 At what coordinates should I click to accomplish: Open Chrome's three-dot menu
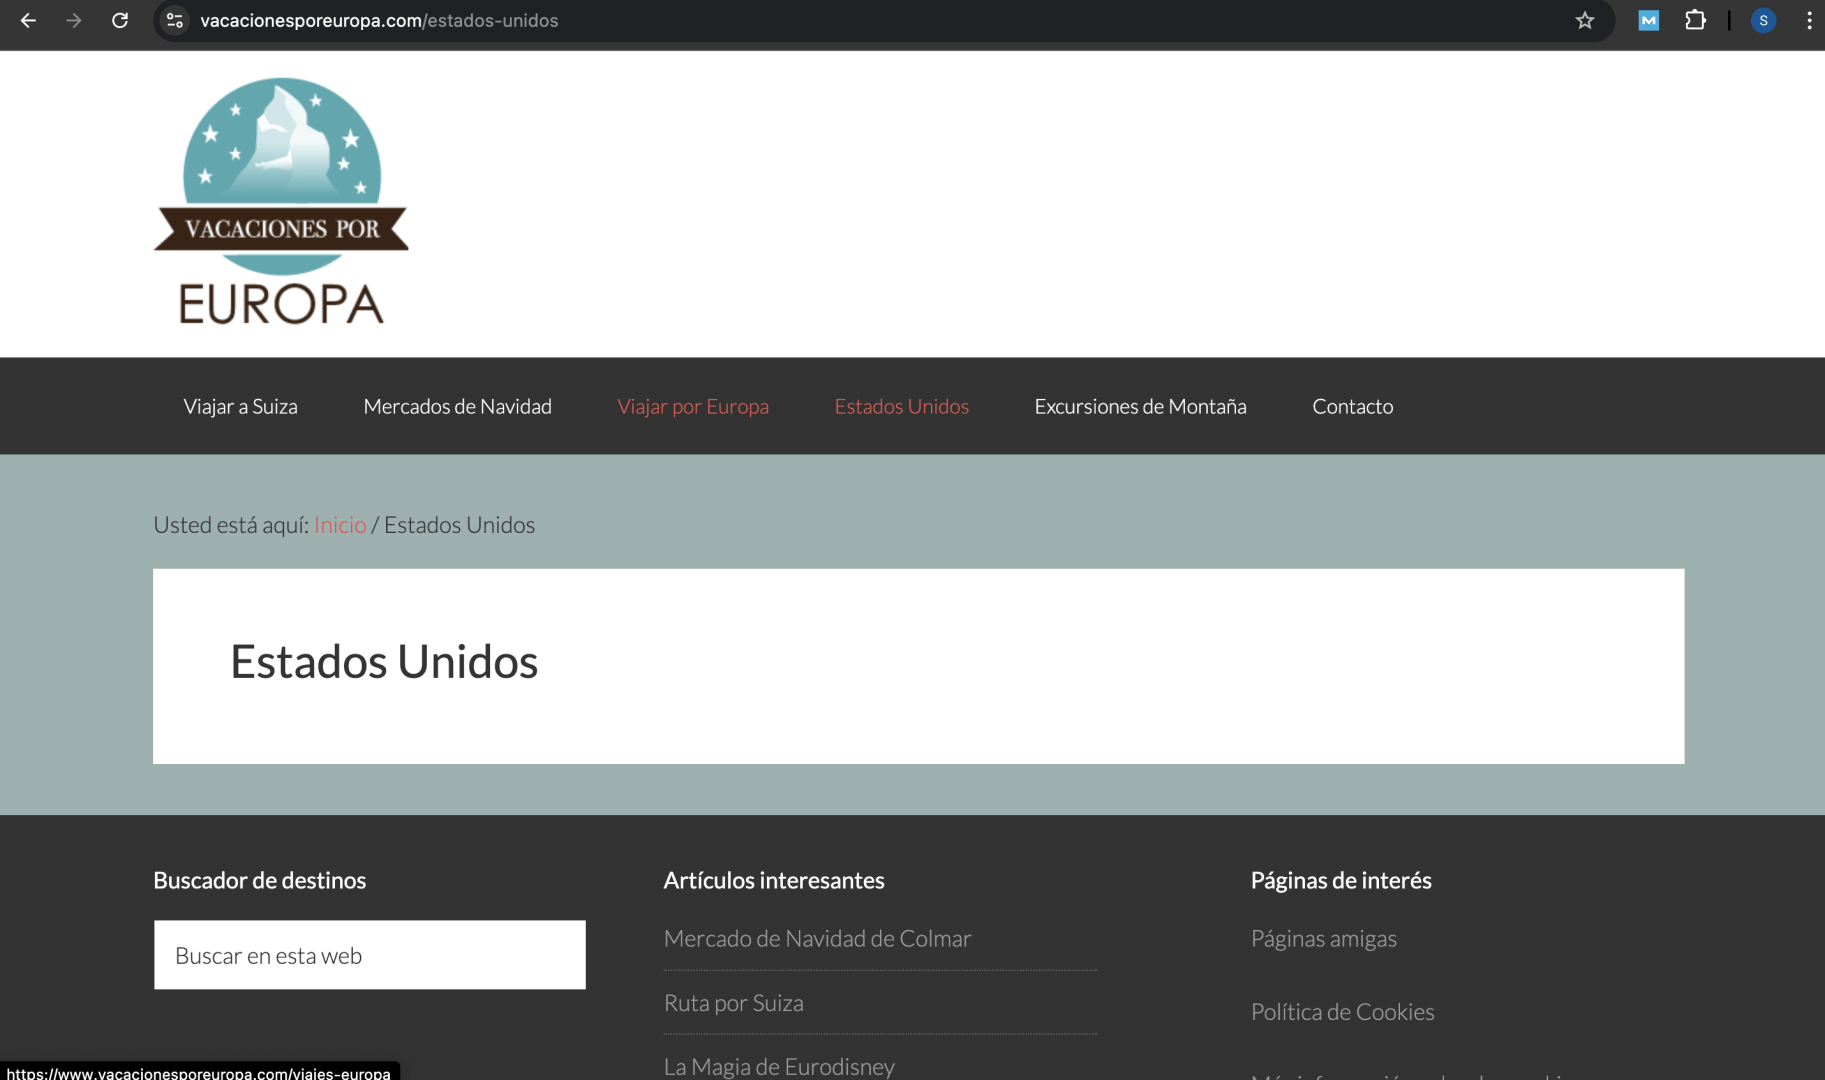pos(1809,20)
